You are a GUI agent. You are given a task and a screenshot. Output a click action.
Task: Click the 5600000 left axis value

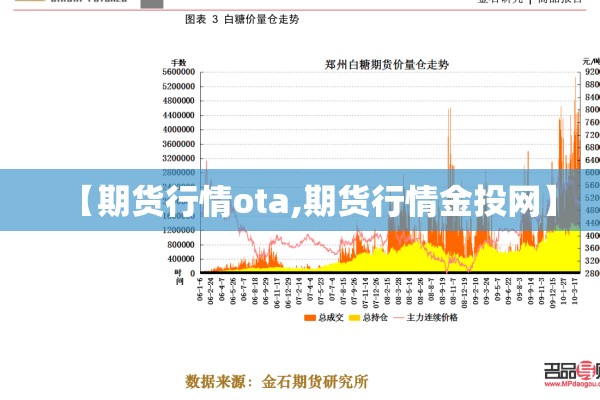pyautogui.click(x=178, y=72)
